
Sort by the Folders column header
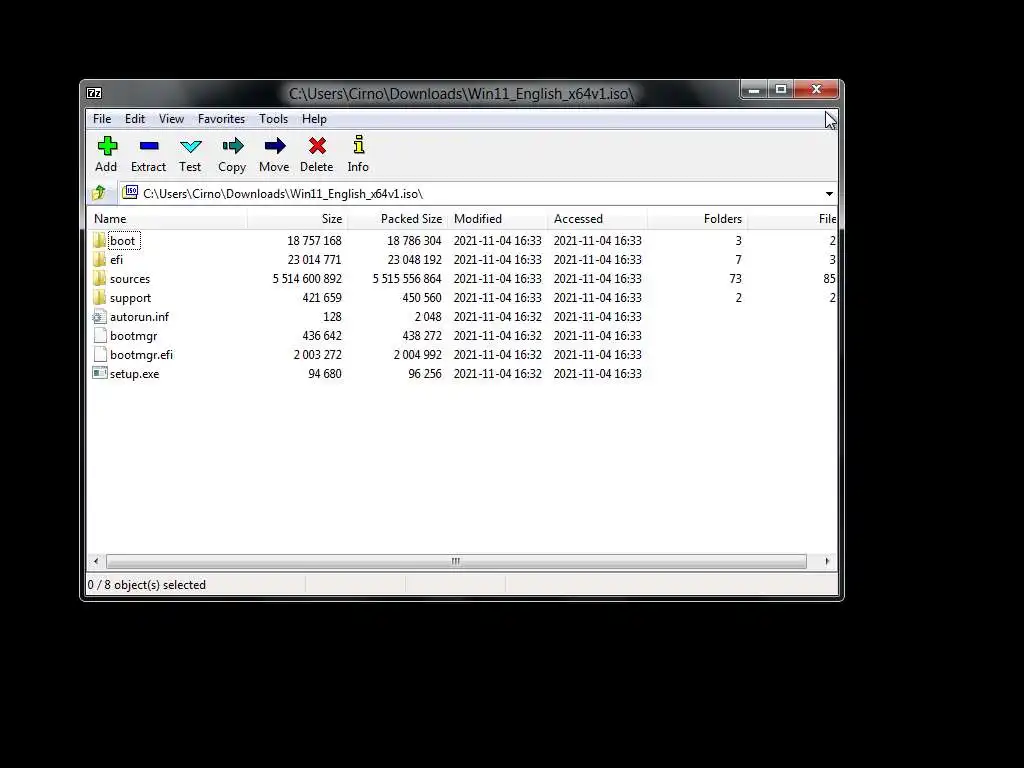tap(697, 219)
